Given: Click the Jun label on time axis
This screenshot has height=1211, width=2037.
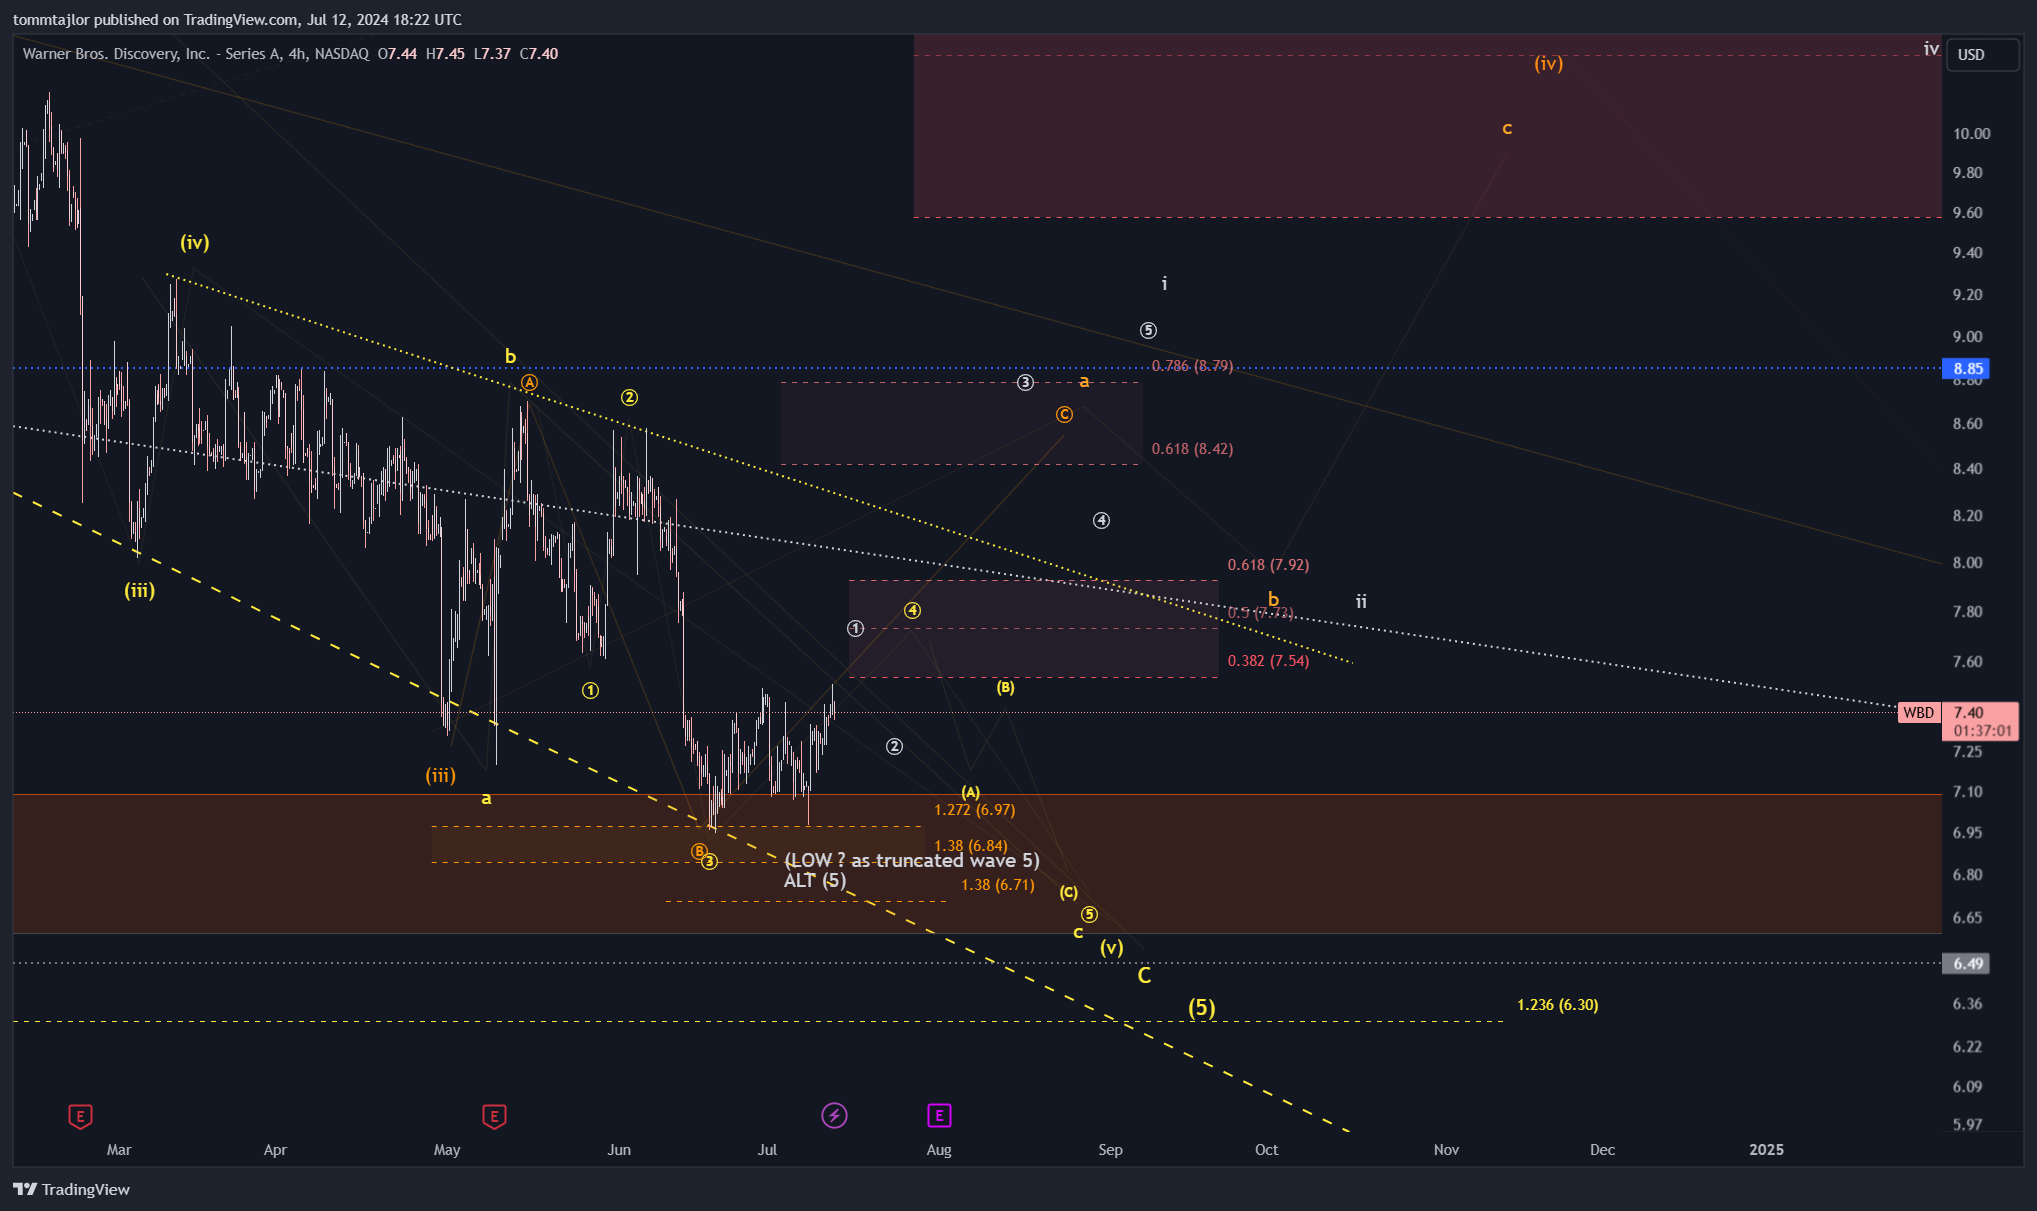Looking at the screenshot, I should point(619,1150).
